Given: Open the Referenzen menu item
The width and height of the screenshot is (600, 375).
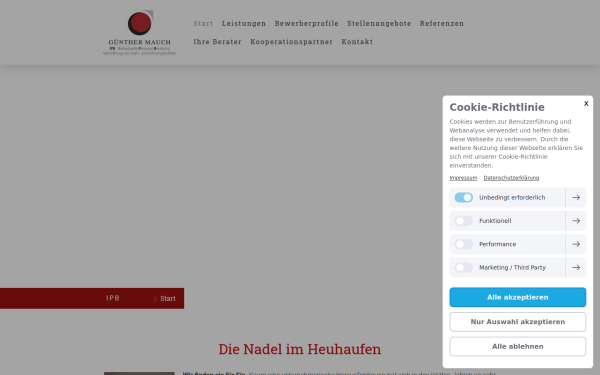Looking at the screenshot, I should click(x=442, y=23).
